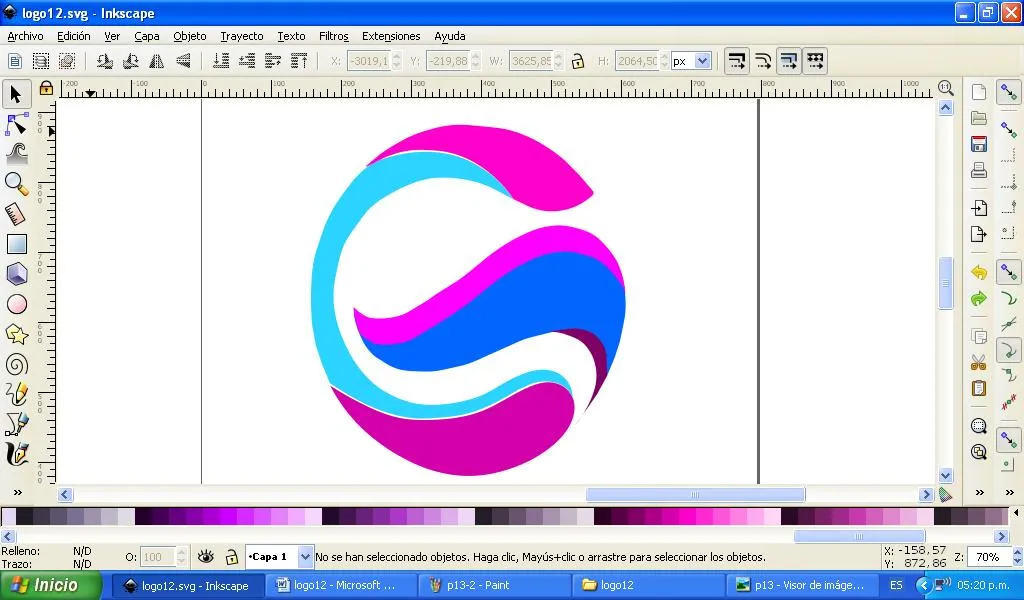Flip selection horizontally

pyautogui.click(x=157, y=61)
